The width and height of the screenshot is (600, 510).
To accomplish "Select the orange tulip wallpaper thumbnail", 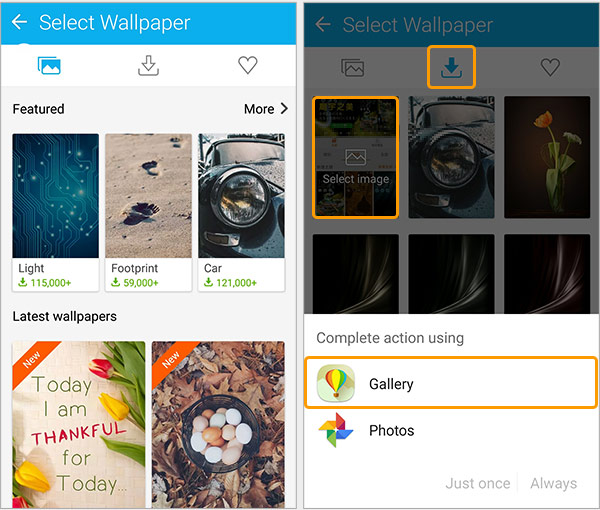I will (547, 156).
